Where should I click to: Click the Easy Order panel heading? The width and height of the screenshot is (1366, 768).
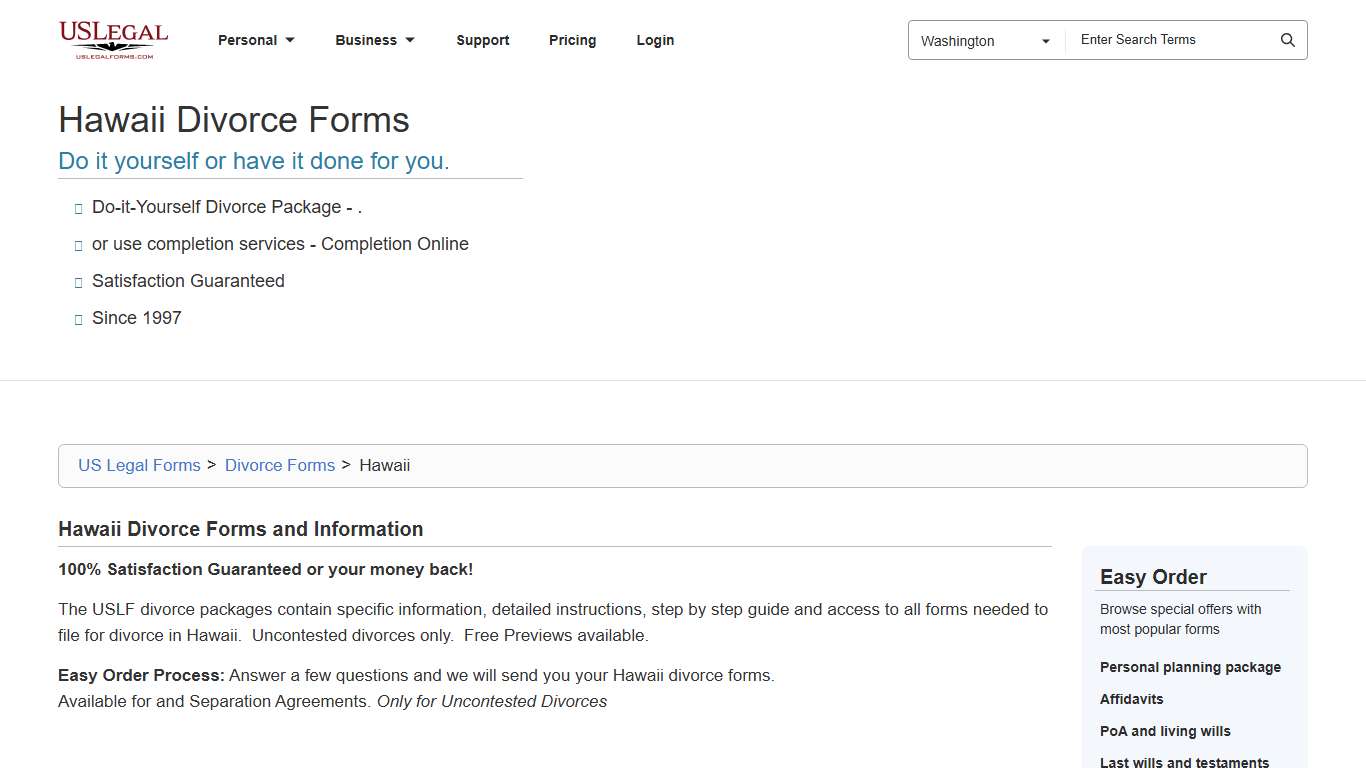1153,577
